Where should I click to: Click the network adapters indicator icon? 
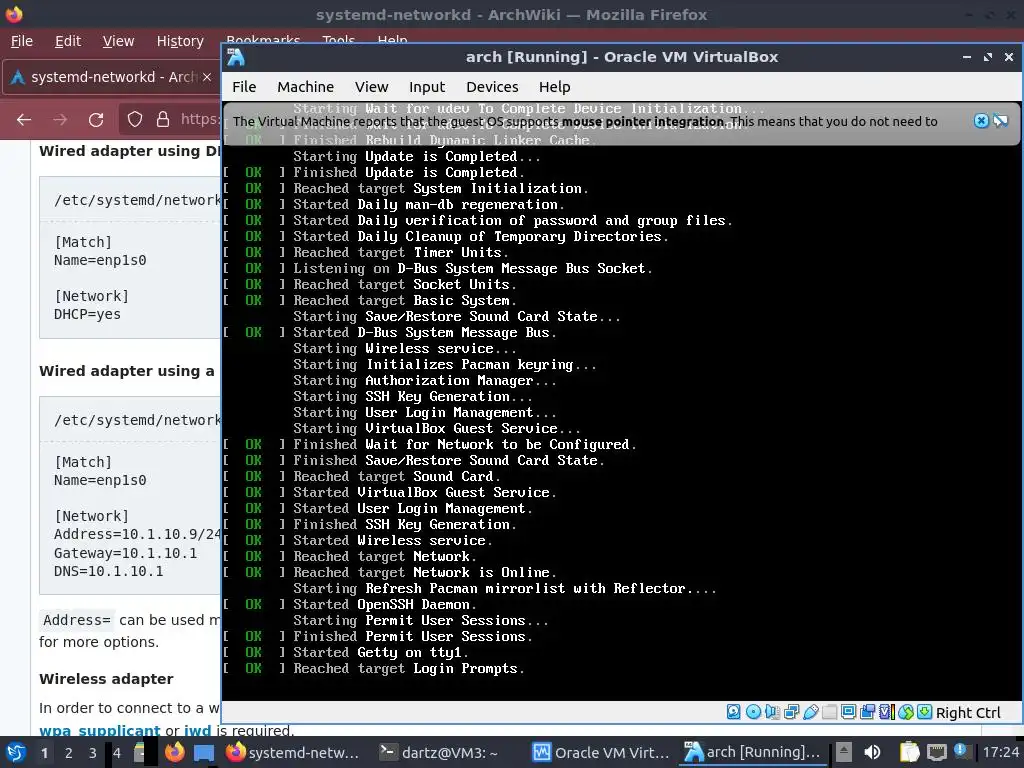[792, 712]
